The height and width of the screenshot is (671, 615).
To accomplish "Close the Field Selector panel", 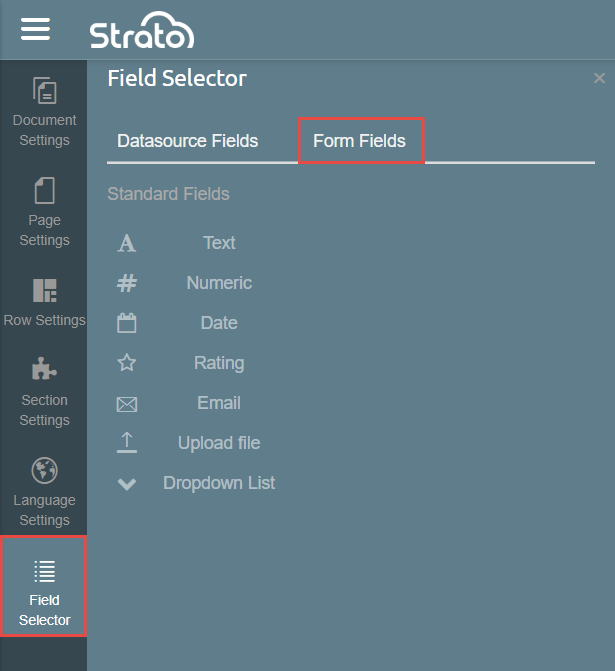I will point(599,78).
